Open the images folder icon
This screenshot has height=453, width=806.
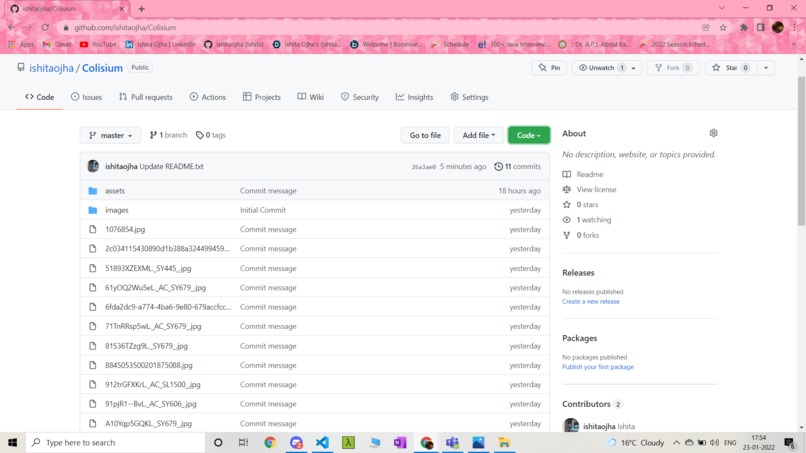pos(93,210)
